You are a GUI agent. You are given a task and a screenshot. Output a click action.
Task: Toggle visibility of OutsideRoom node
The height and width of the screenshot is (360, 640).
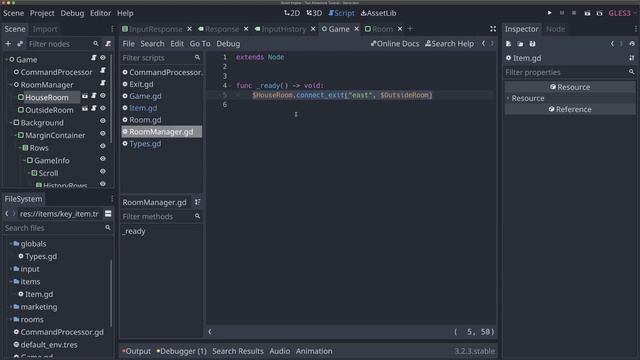[103, 109]
